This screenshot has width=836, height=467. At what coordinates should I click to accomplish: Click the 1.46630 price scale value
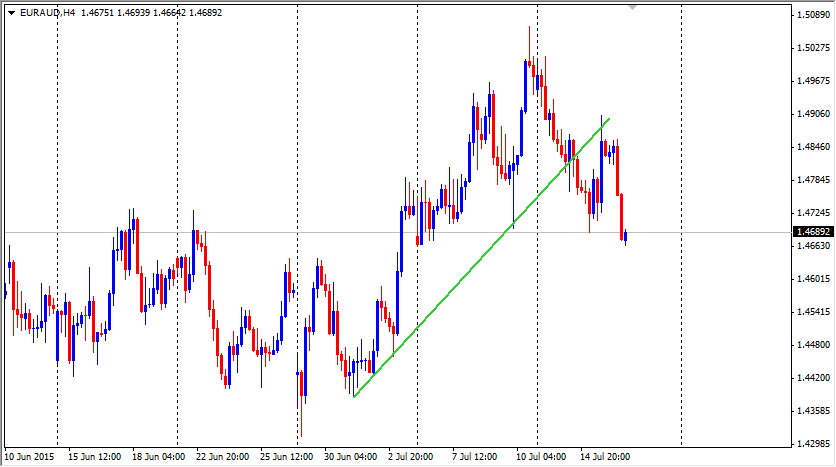pos(814,246)
